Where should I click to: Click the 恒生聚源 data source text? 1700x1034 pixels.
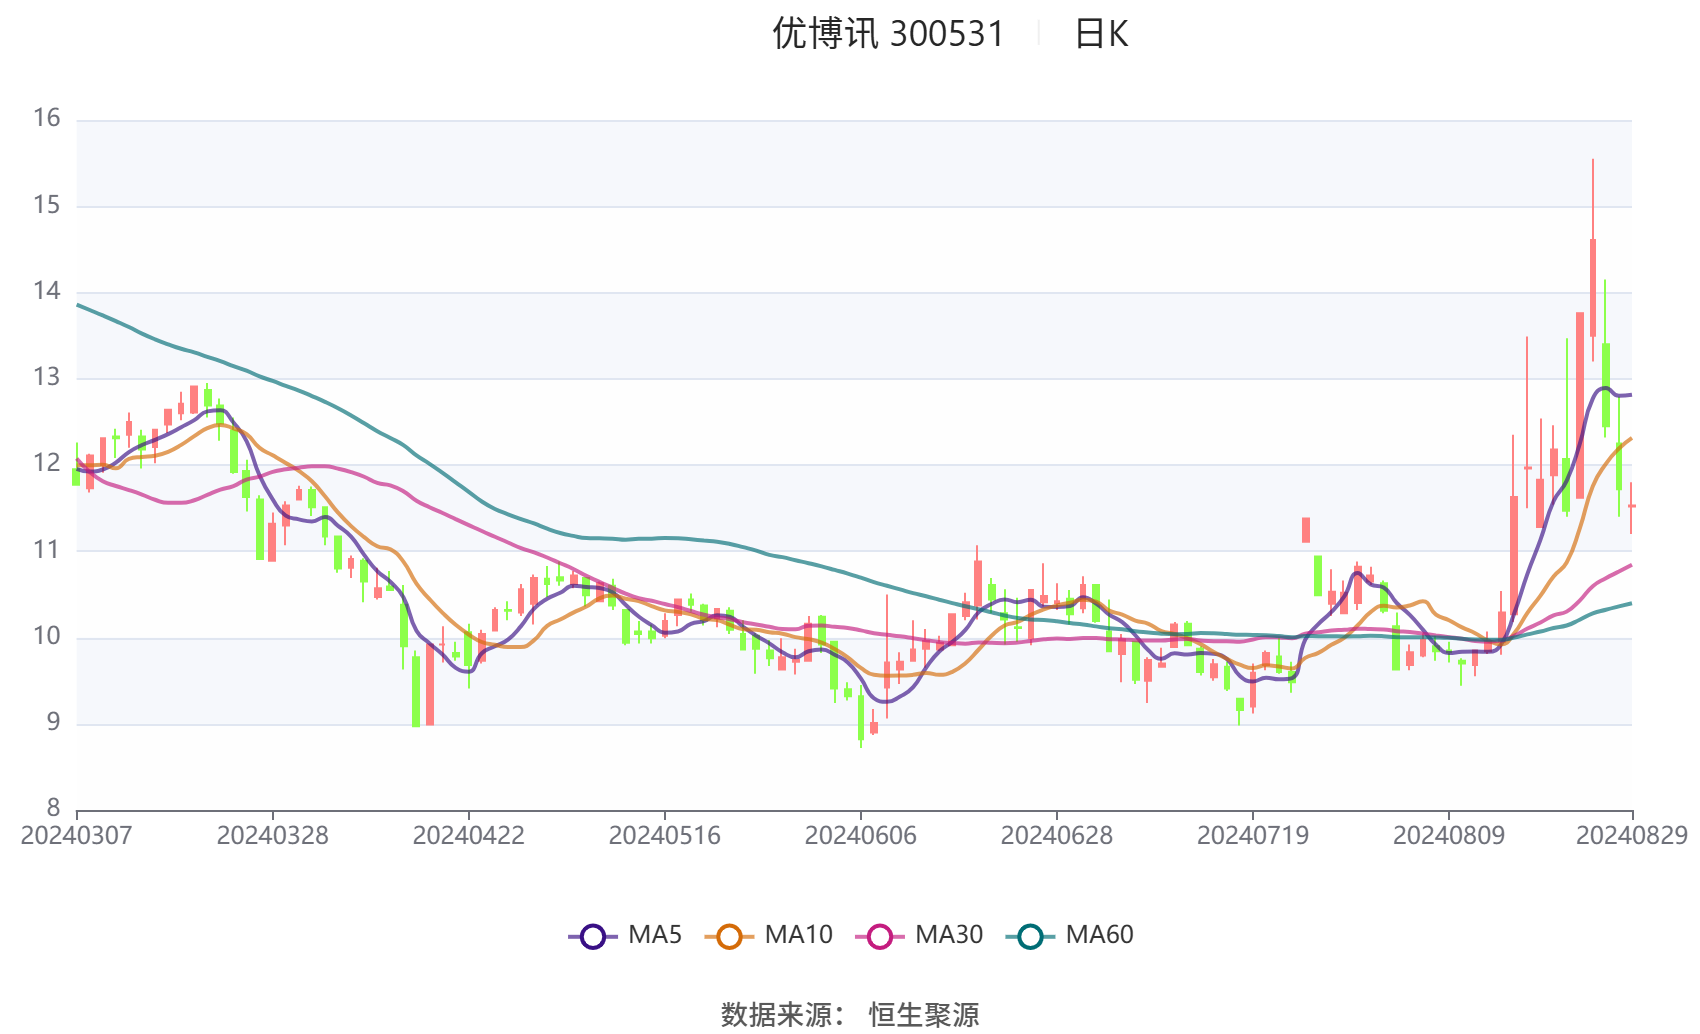[x=924, y=1014]
